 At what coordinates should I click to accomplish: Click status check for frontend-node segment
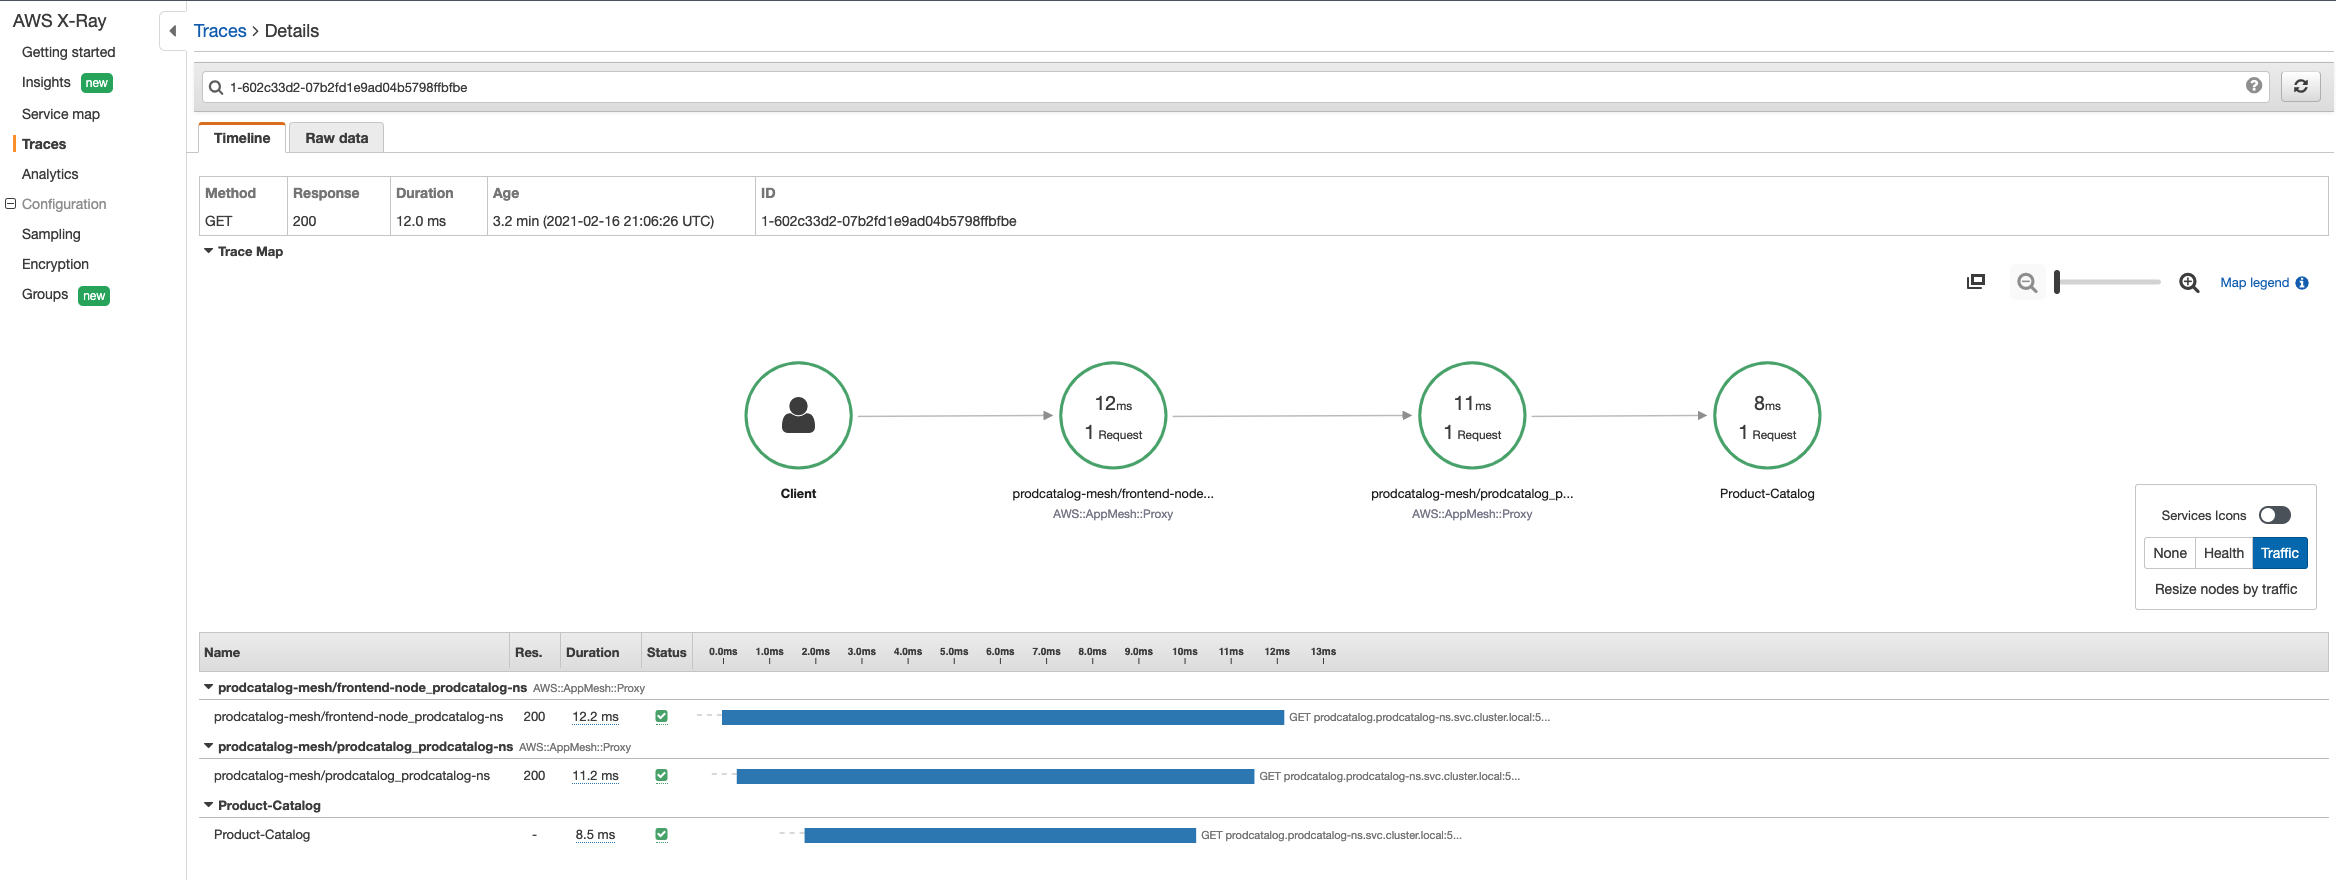click(x=661, y=717)
